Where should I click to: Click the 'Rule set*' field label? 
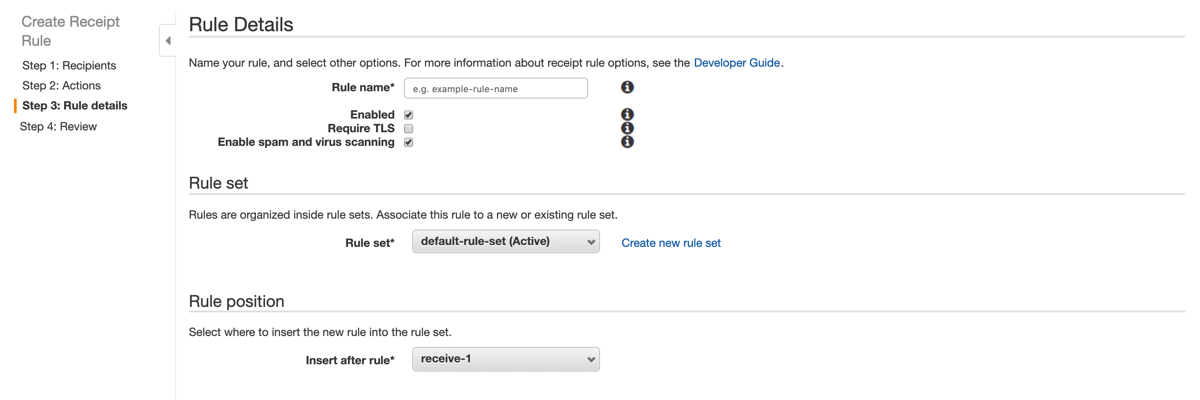tap(369, 243)
